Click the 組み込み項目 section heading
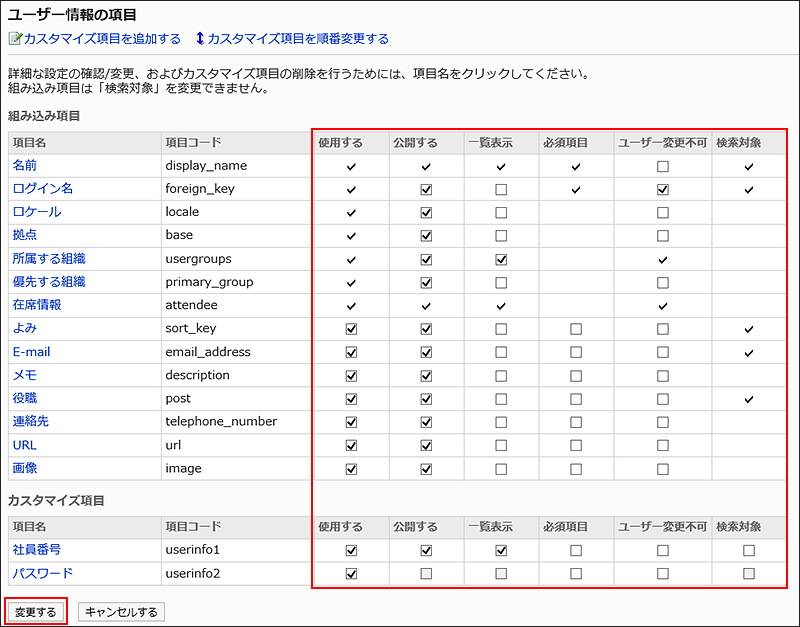The height and width of the screenshot is (627, 800). point(44,116)
